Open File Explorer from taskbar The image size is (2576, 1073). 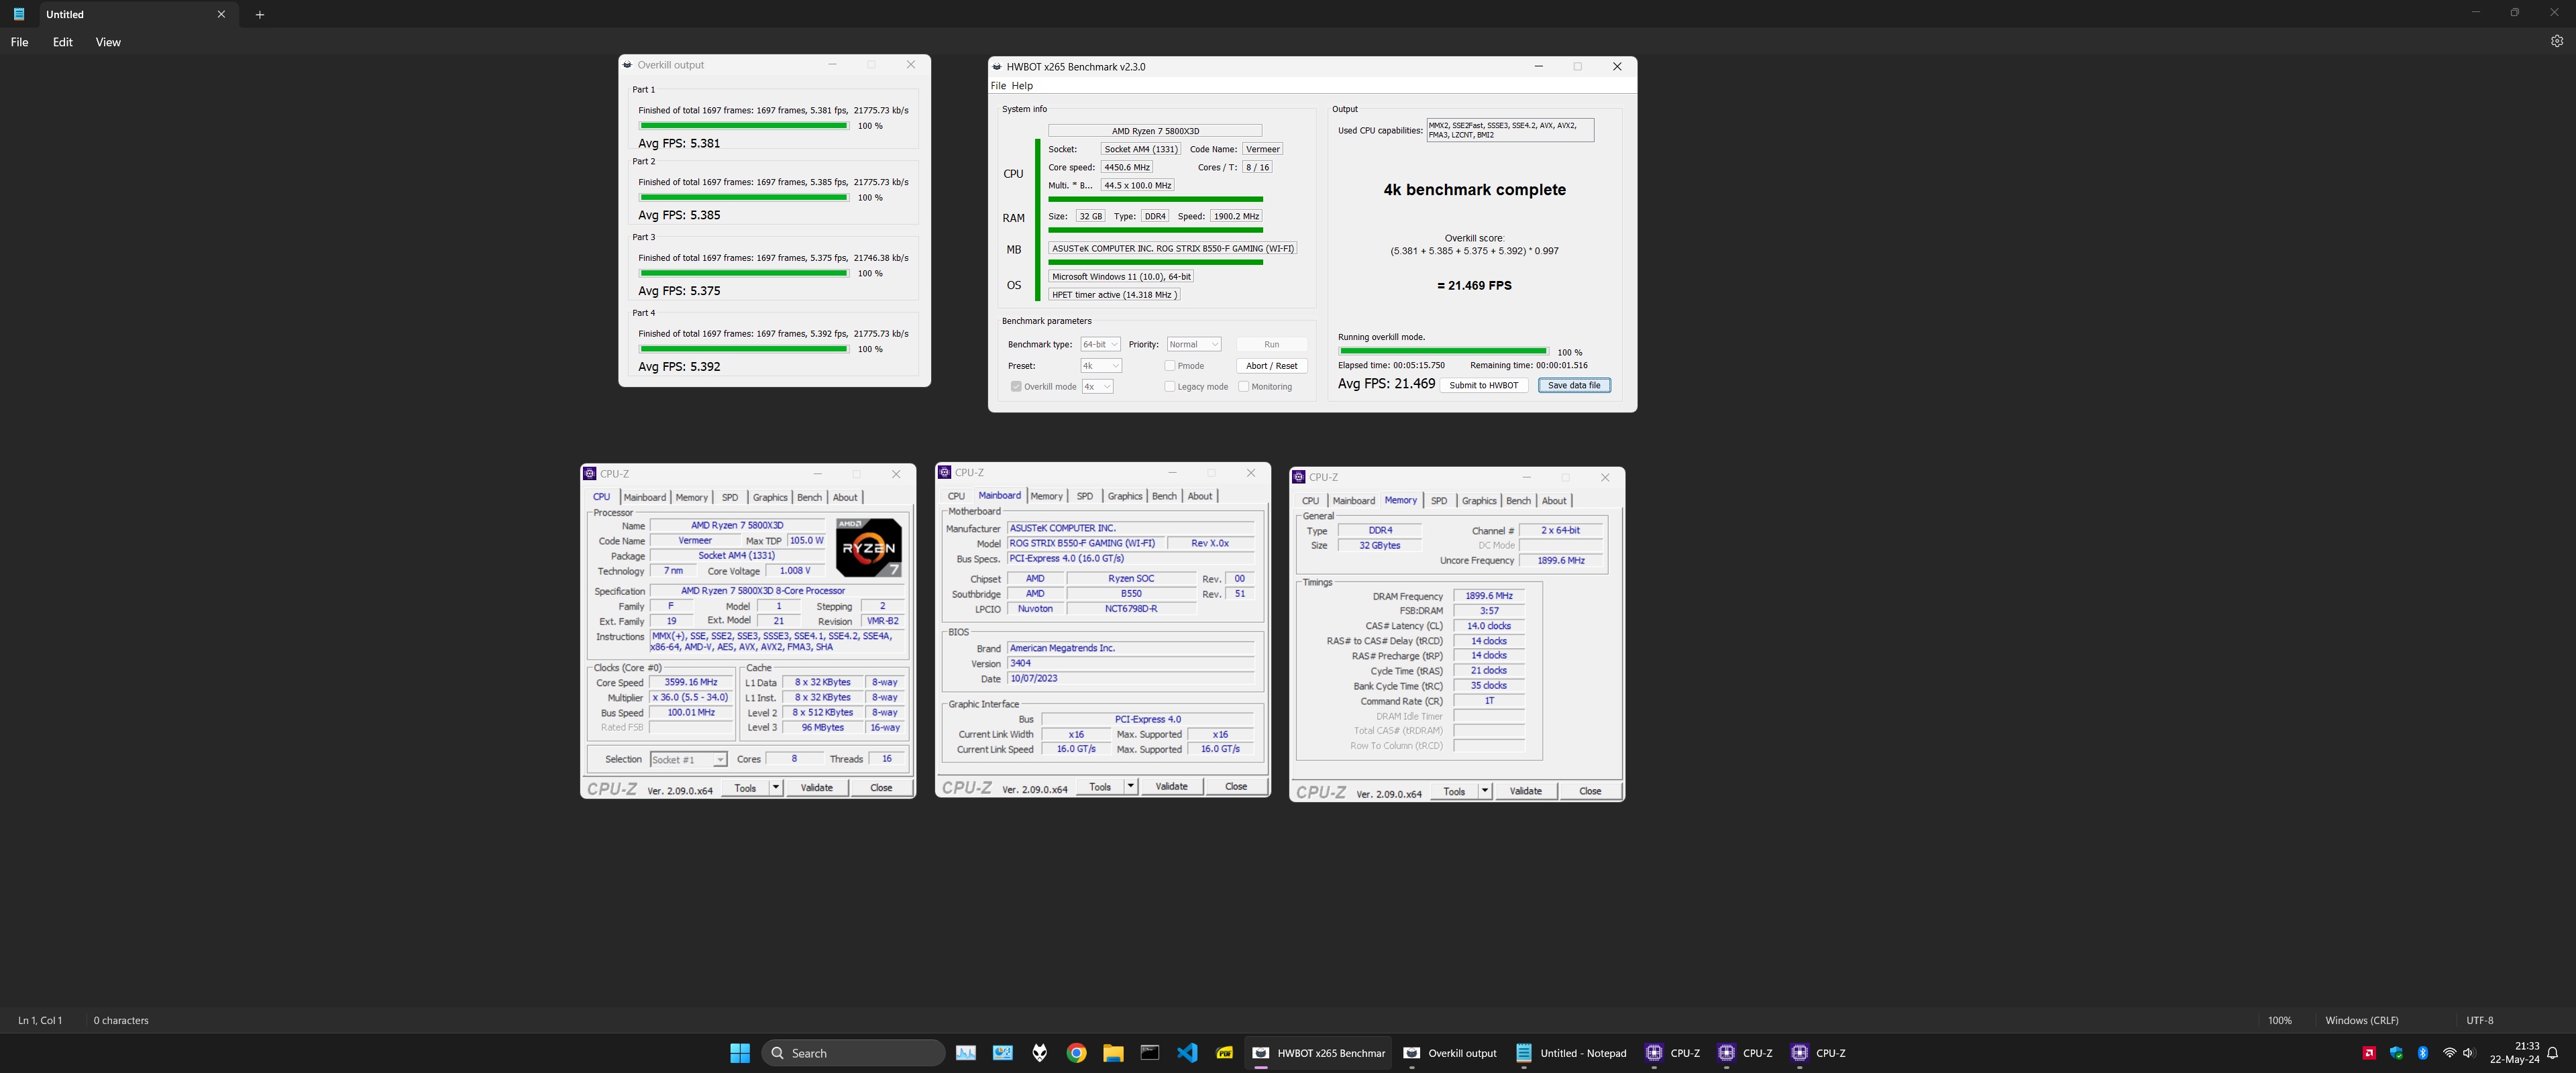[1113, 1053]
